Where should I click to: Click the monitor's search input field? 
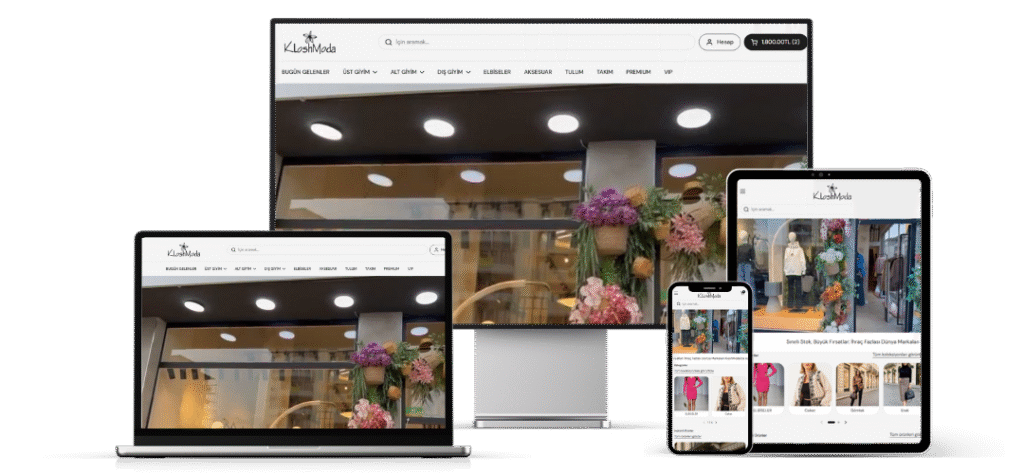tap(540, 42)
